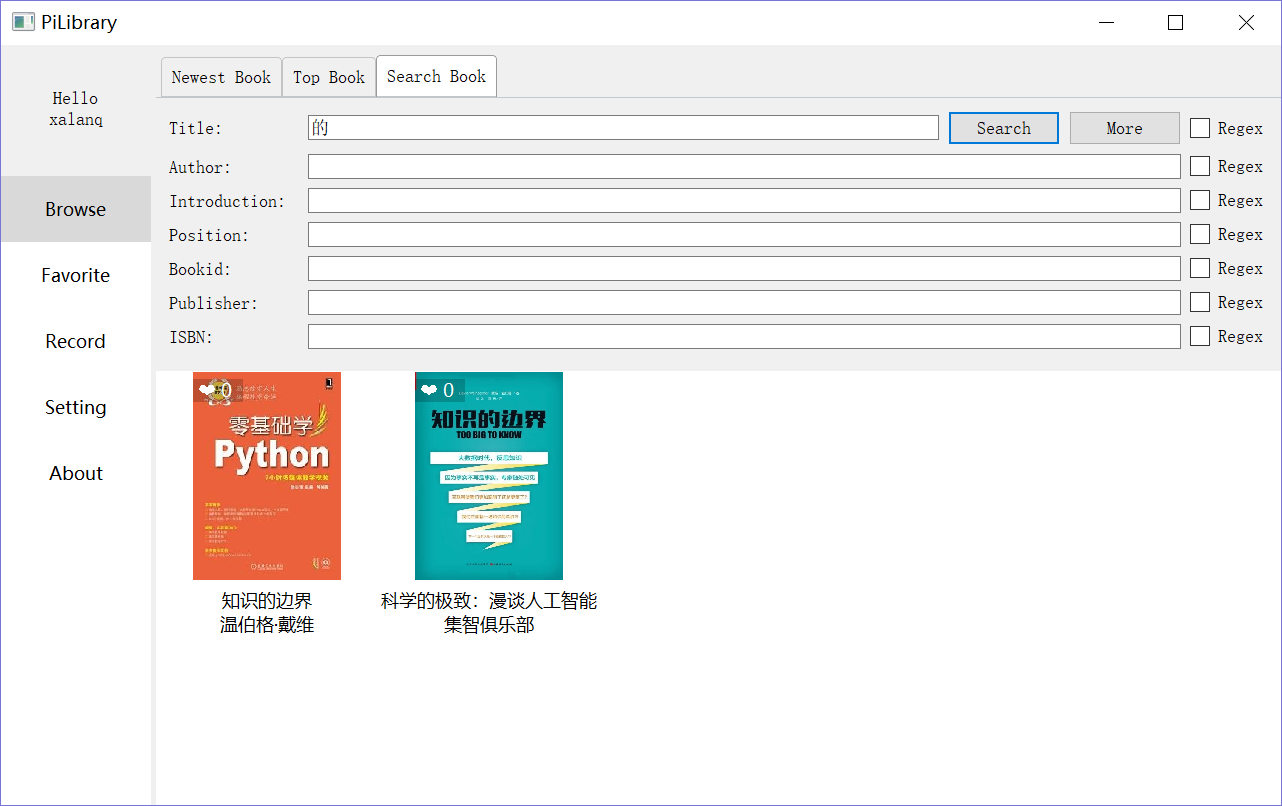The width and height of the screenshot is (1282, 806).
Task: Click the Publisher input field
Action: coord(744,302)
